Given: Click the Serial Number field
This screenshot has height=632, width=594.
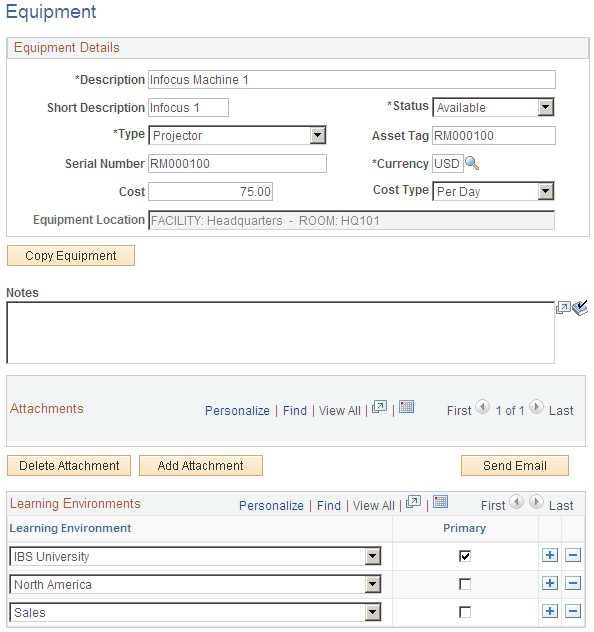Looking at the screenshot, I should 237,164.
